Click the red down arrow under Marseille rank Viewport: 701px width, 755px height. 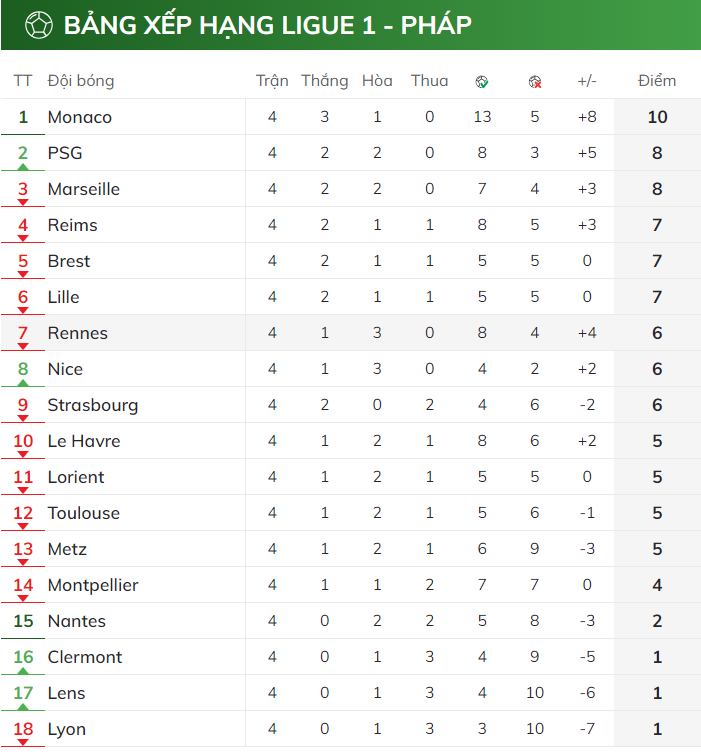click(23, 203)
